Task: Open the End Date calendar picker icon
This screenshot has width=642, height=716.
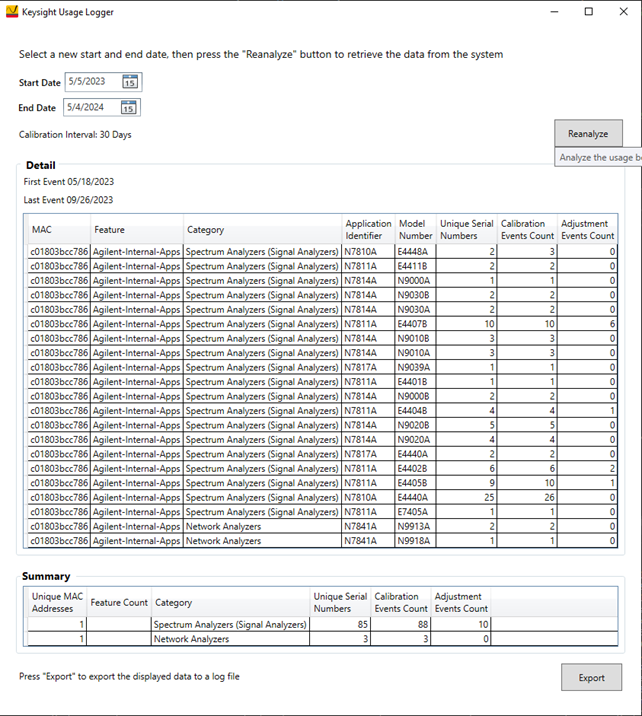Action: coord(129,107)
